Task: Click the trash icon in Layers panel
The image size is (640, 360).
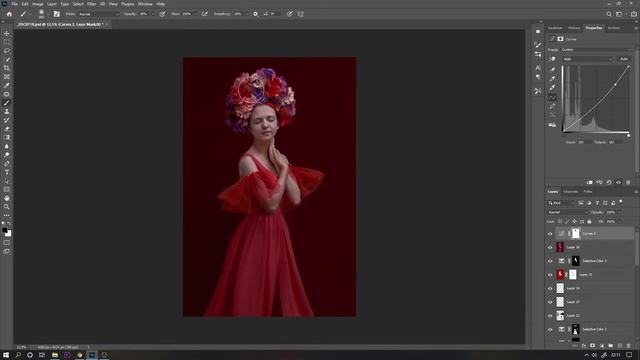Action: [629, 346]
